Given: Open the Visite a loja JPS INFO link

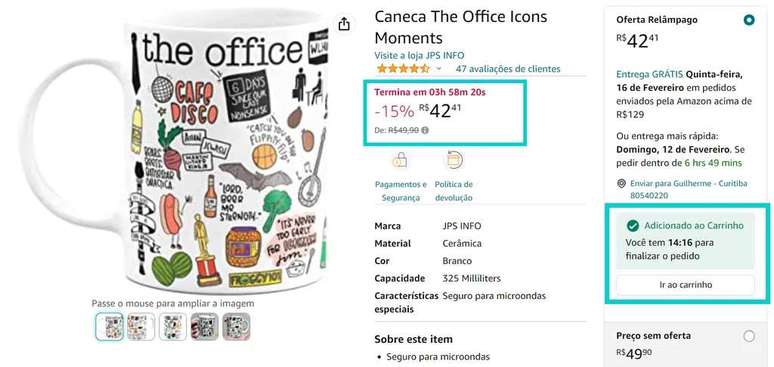Looking at the screenshot, I should 419,55.
